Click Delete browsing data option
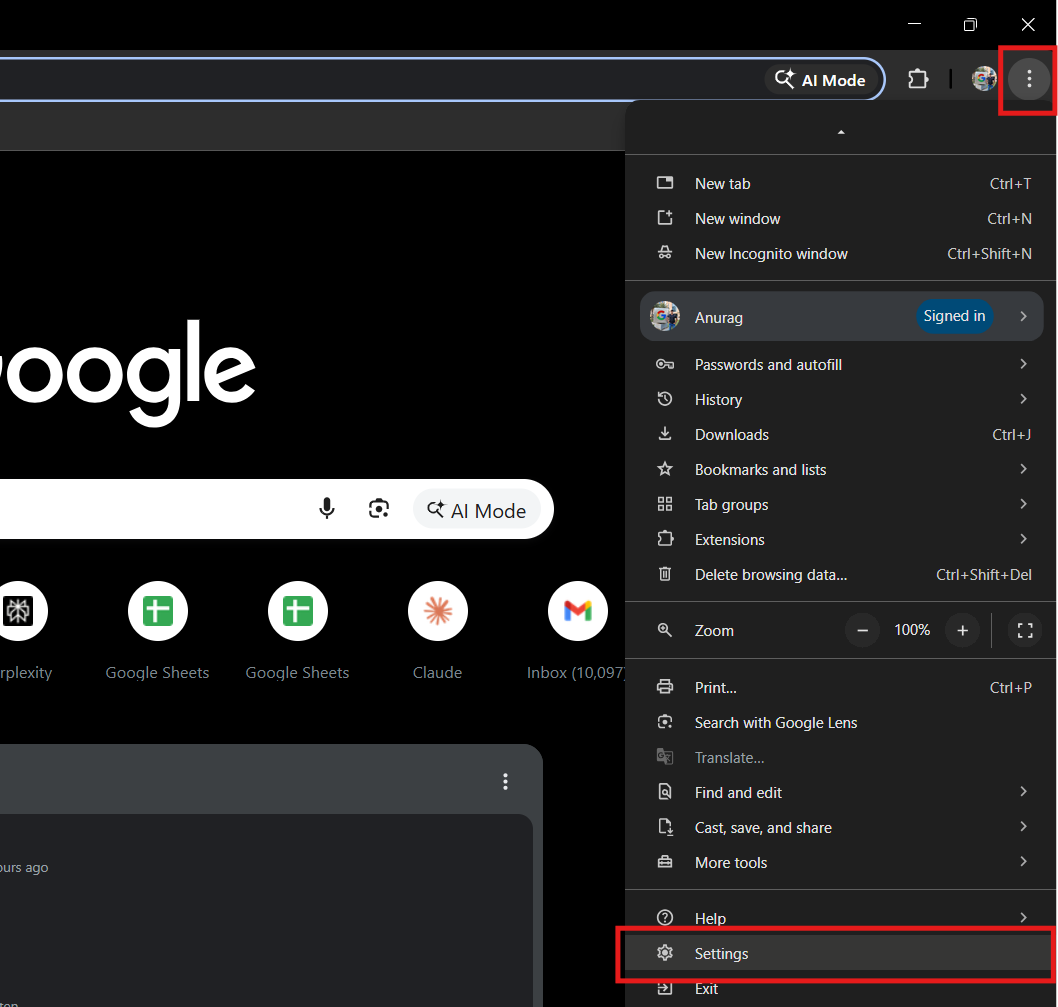 click(x=769, y=574)
